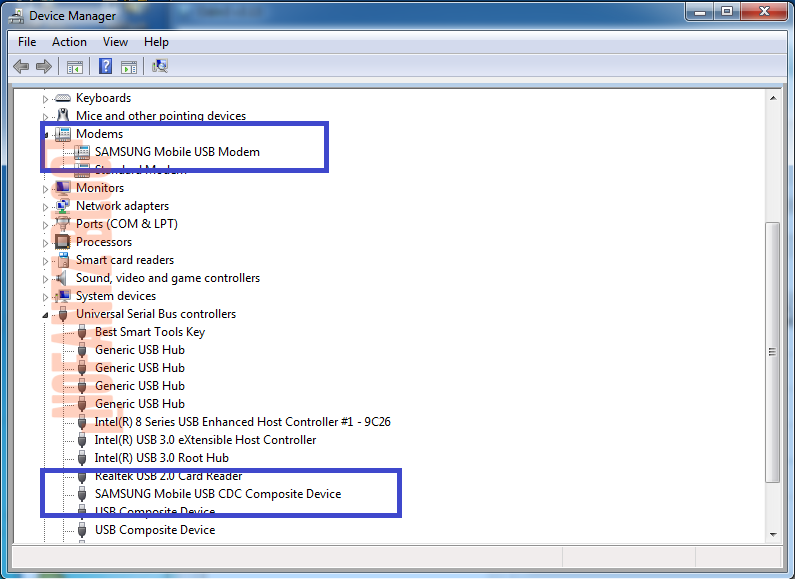Viewport: 795px width, 579px height.
Task: Click the Best Smart Tools Key USB icon
Action: [x=82, y=332]
